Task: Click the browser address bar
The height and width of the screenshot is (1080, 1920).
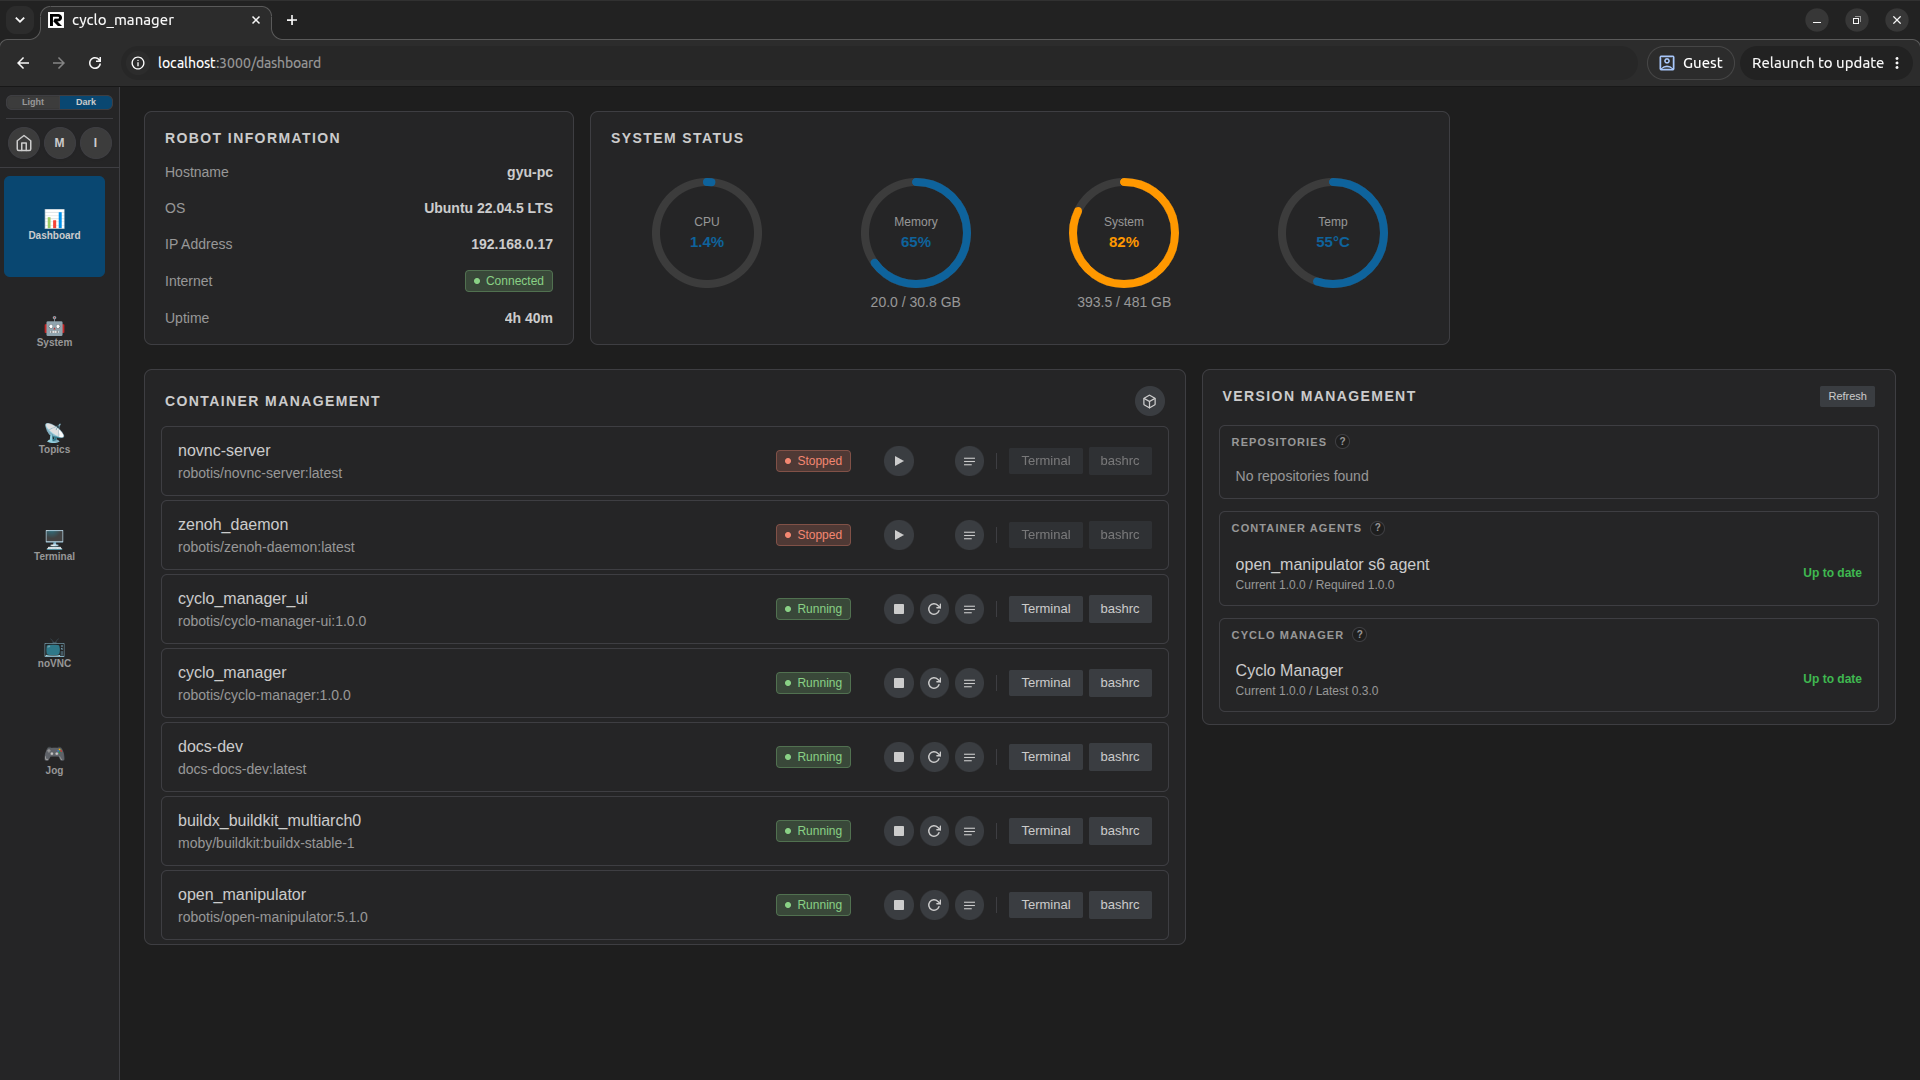Action: point(880,63)
